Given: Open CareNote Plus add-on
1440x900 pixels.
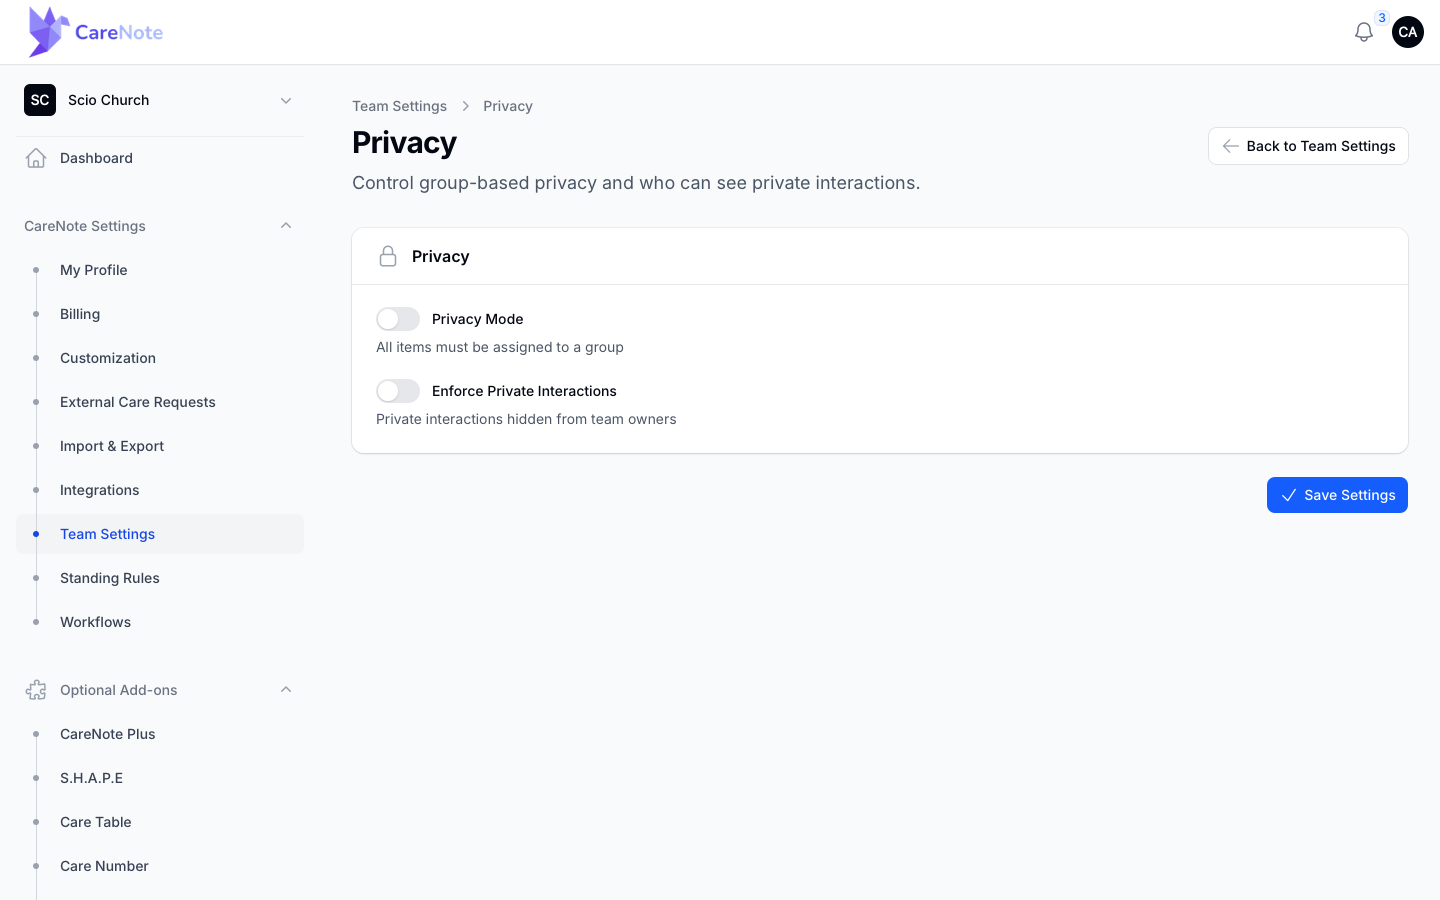Looking at the screenshot, I should [160, 734].
